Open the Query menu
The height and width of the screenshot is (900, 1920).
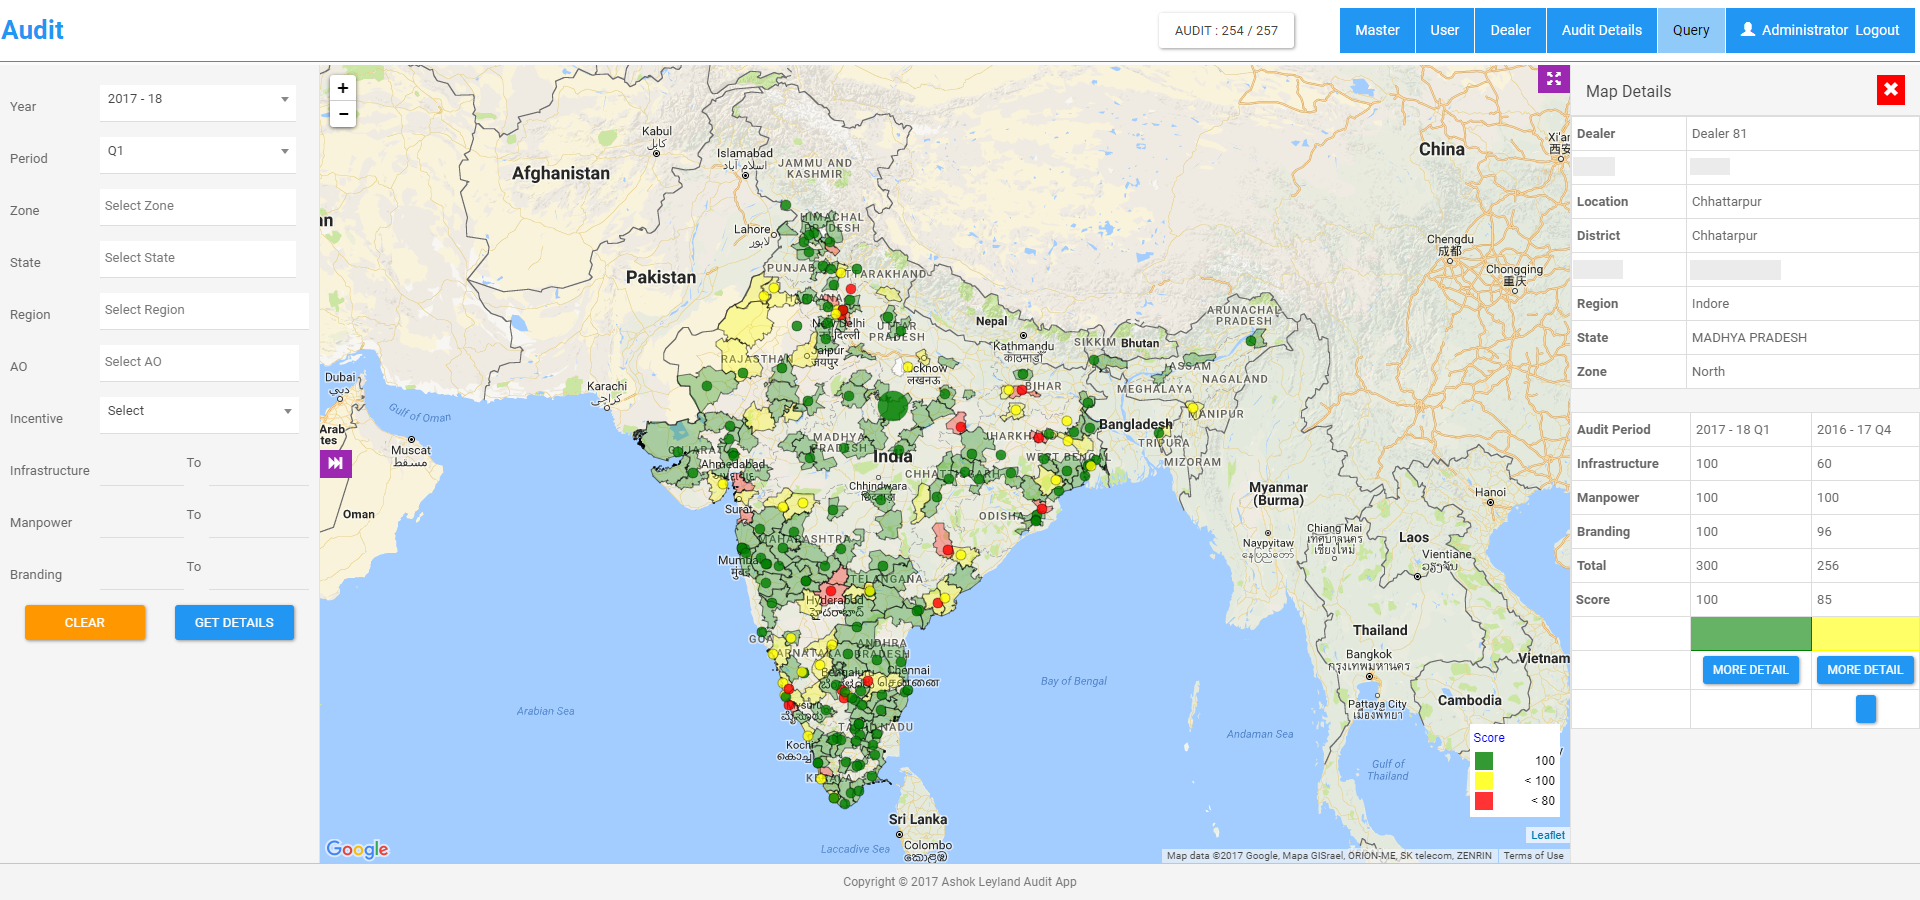pos(1691,30)
